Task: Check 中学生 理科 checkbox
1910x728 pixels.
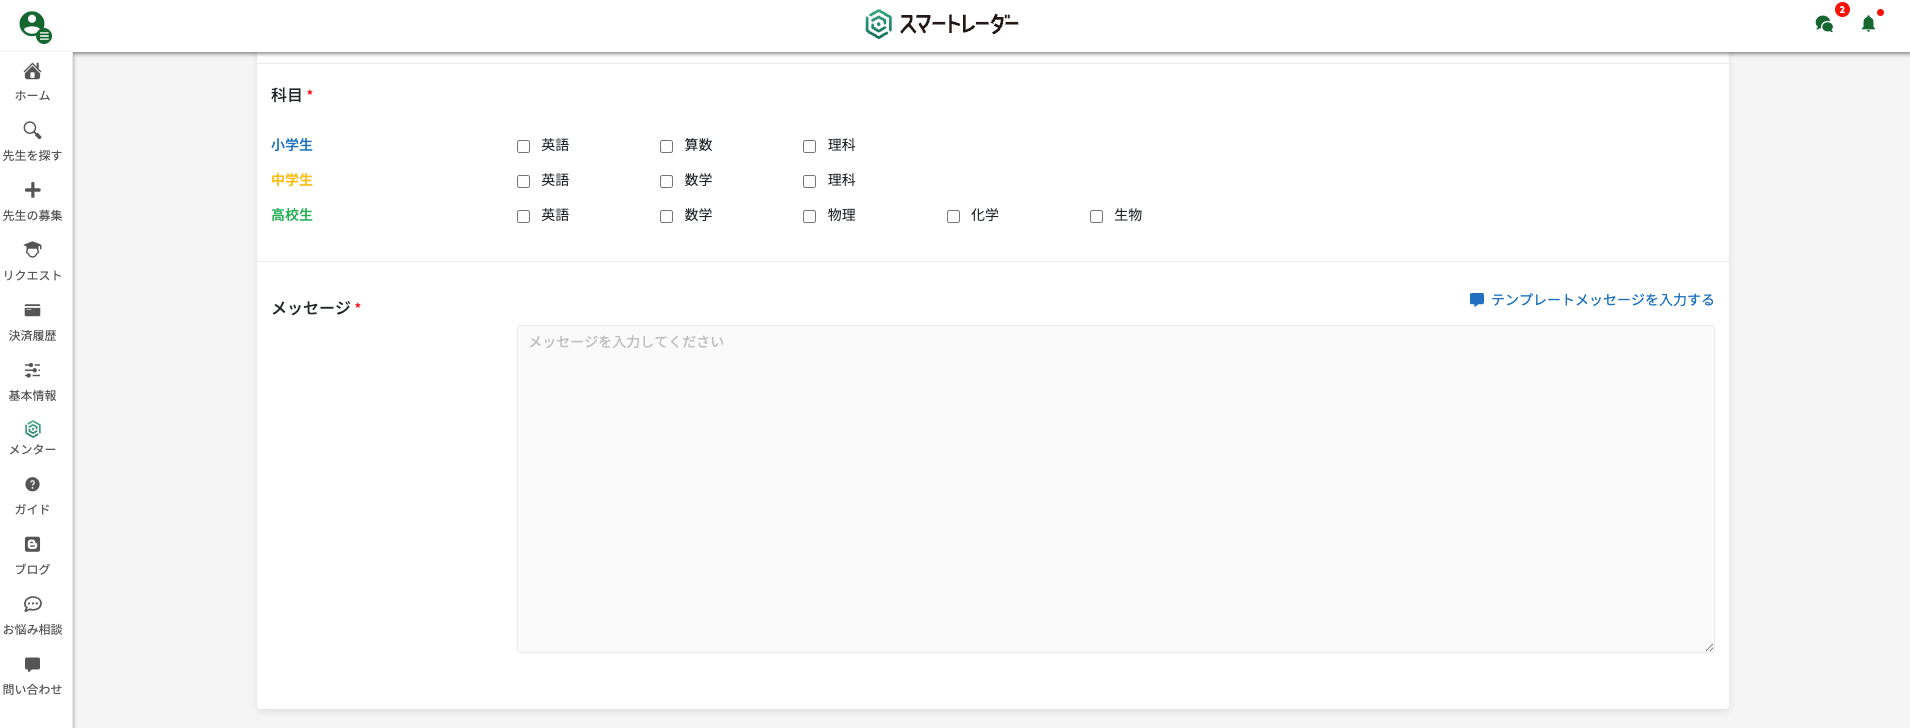Action: point(809,181)
